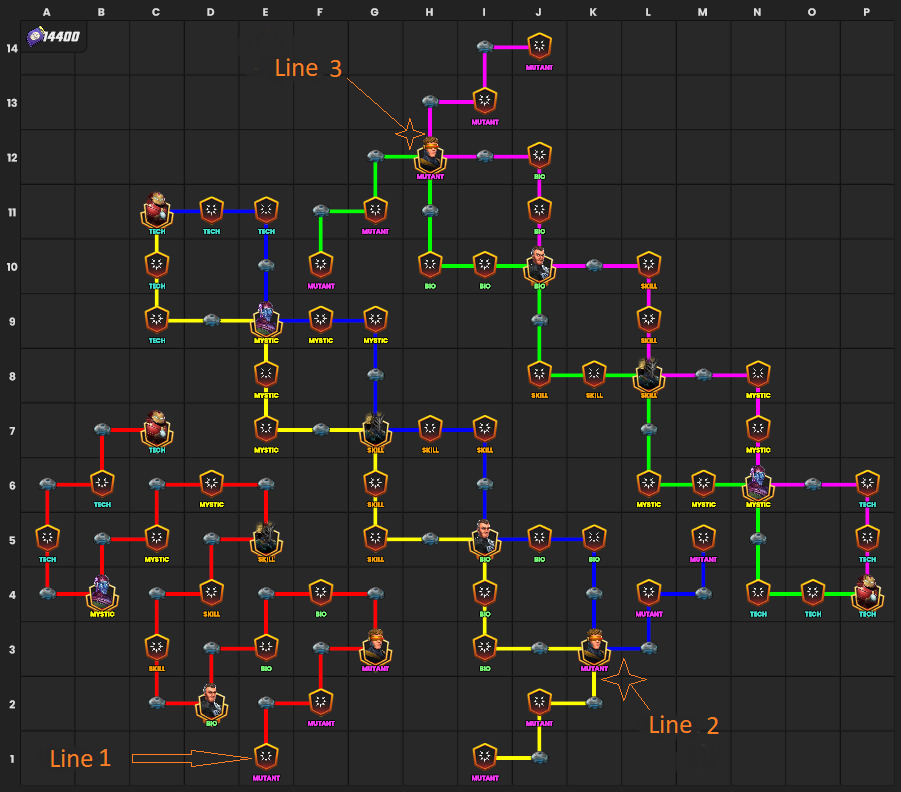Select the Tech node in cell P6
The height and width of the screenshot is (792, 901).
click(x=867, y=483)
